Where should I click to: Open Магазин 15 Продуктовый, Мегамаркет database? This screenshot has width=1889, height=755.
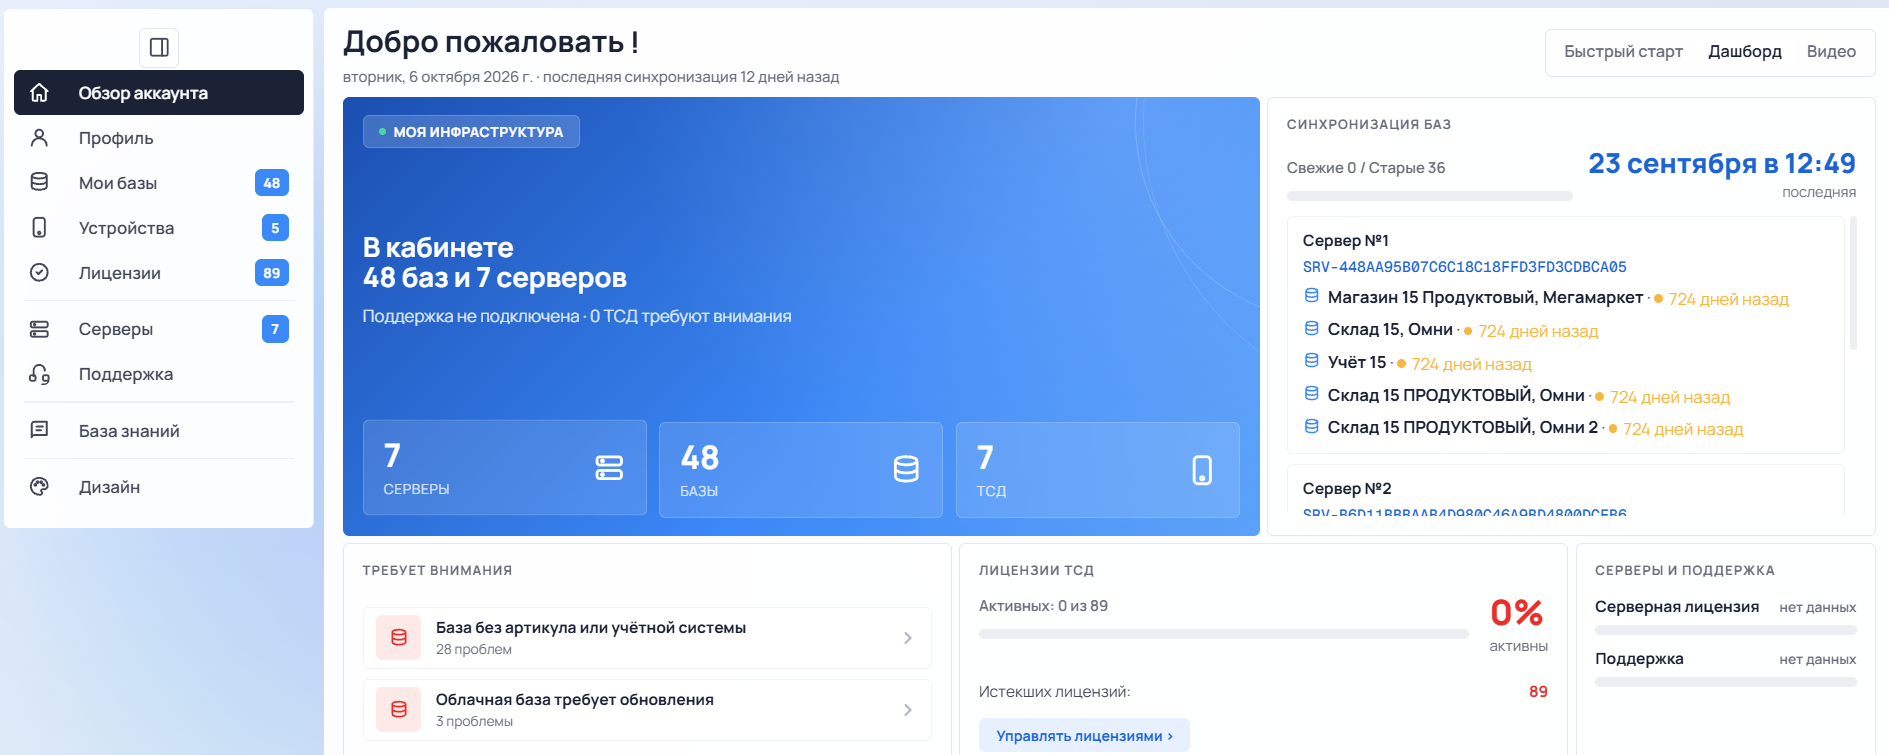1485,298
